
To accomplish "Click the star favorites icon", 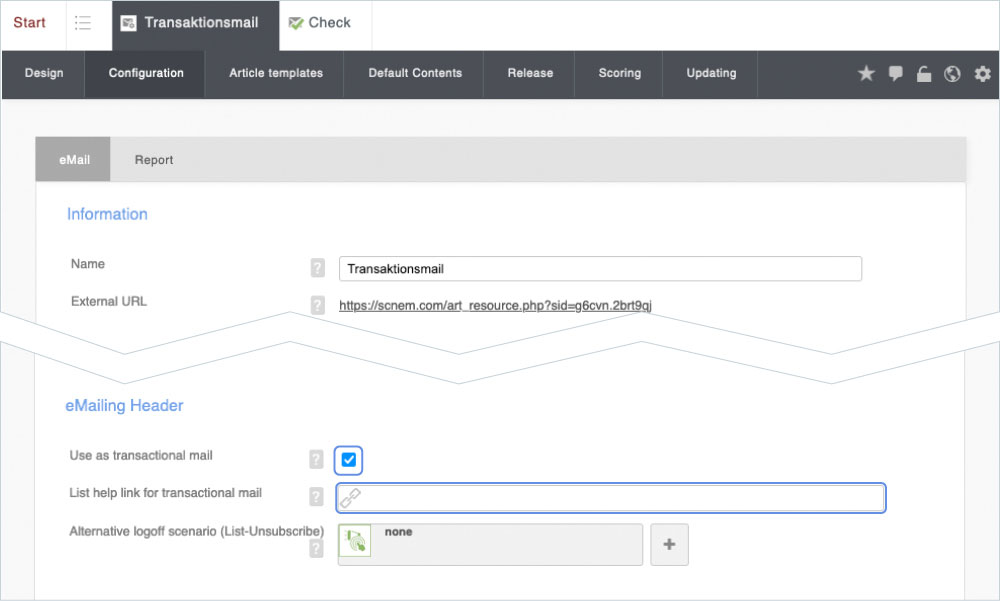I will click(866, 74).
